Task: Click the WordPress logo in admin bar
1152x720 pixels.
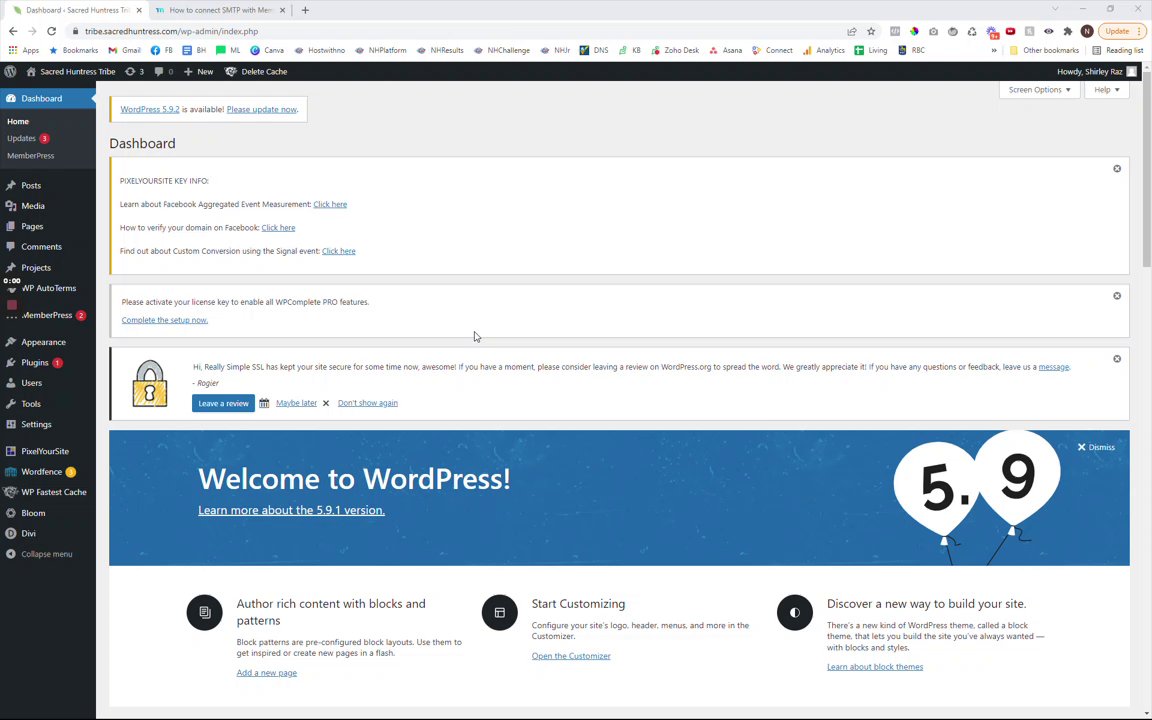Action: [10, 71]
